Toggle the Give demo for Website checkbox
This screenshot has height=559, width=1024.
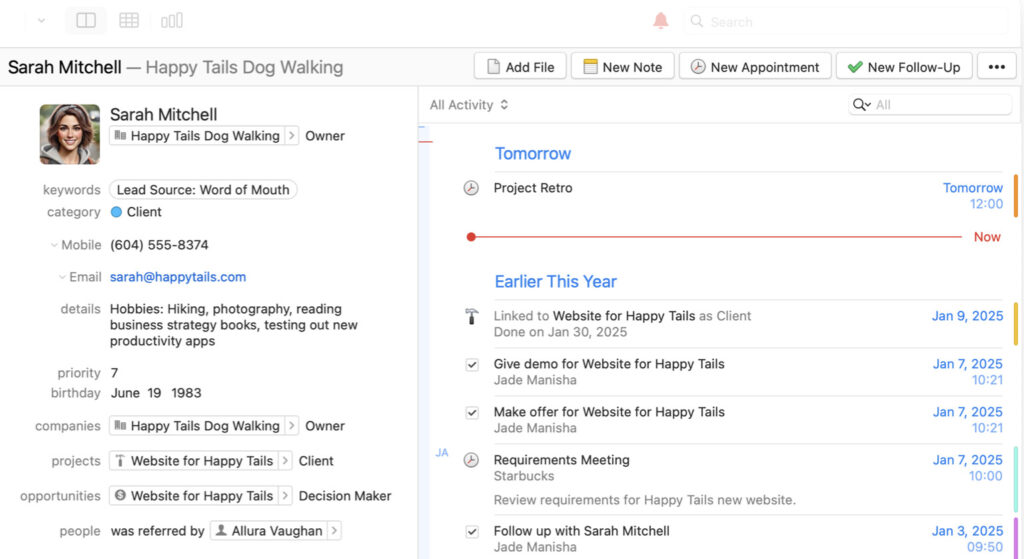[x=472, y=365]
